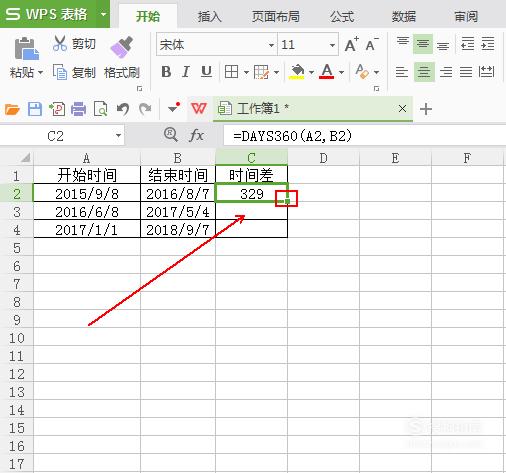Apply yellow fill color bucket
Viewport: 506px width, 473px height.
coord(297,72)
